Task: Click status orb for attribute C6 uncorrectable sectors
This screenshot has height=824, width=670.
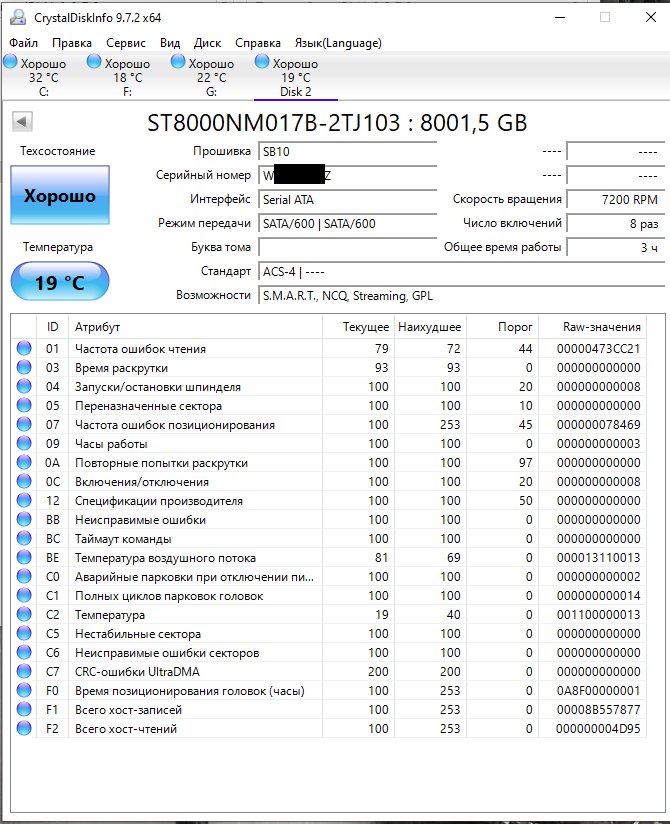Action: (24, 652)
